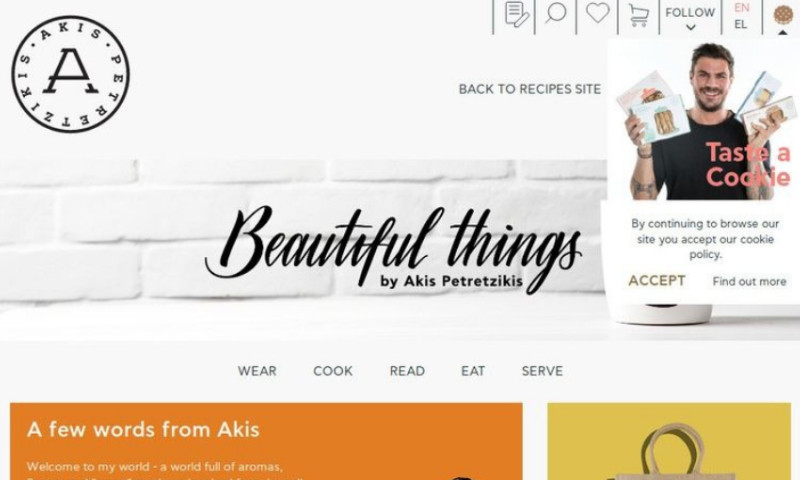Click Find out more about cookies
The height and width of the screenshot is (480, 800).
pos(749,282)
